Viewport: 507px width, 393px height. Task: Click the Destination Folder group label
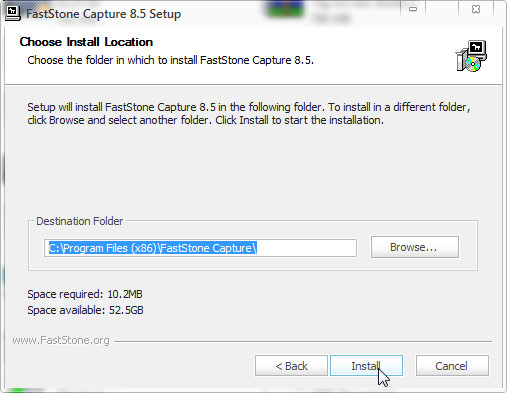[x=80, y=221]
